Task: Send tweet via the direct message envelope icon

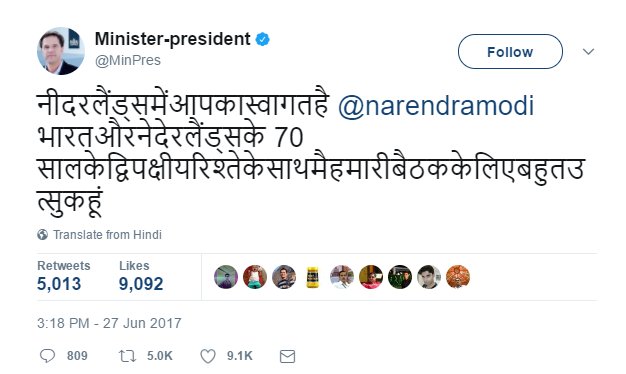Action: click(x=287, y=356)
